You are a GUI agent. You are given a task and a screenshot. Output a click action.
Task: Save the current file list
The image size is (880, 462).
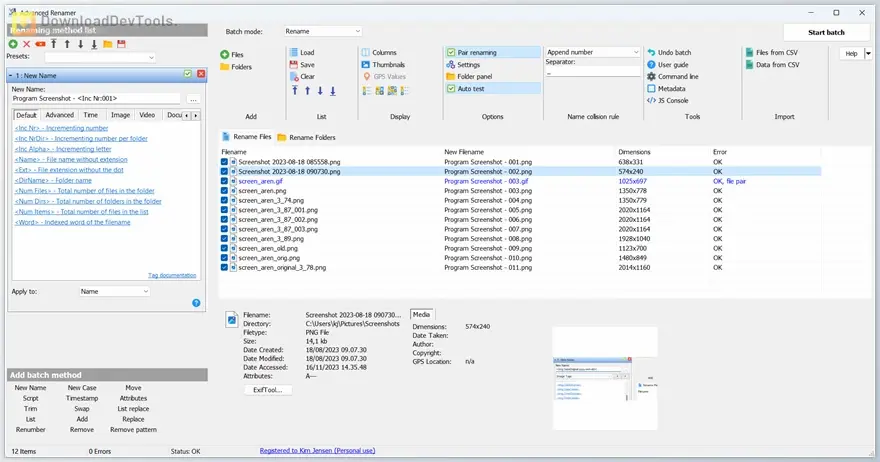[x=302, y=65]
